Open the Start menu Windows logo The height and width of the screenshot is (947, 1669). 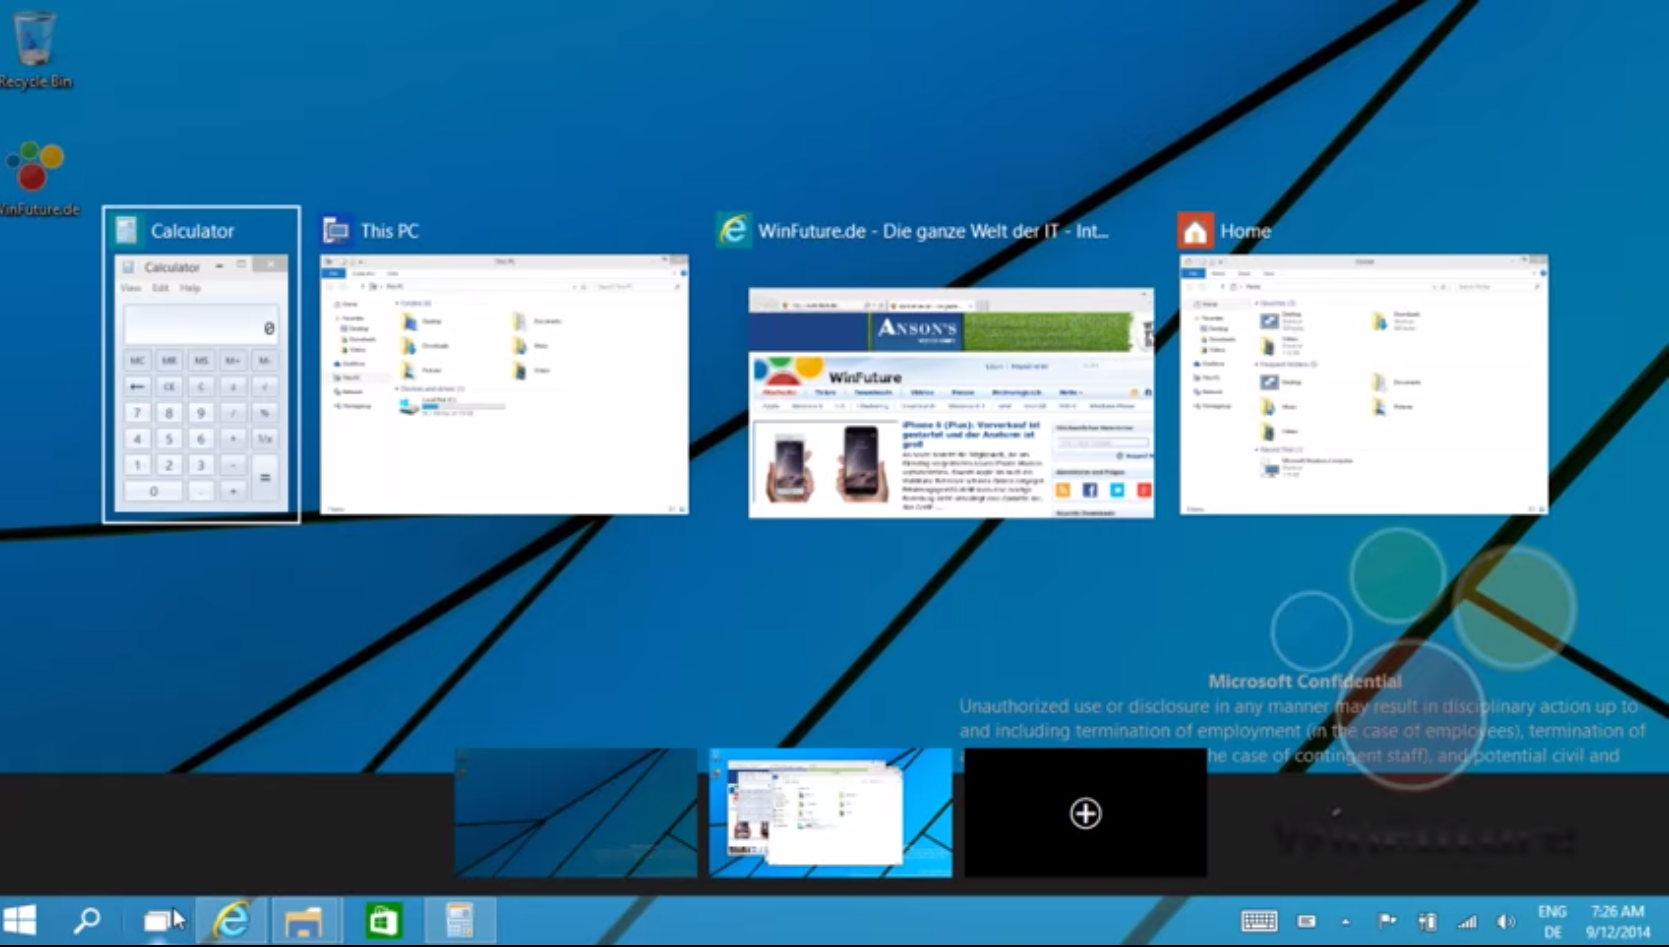click(20, 920)
